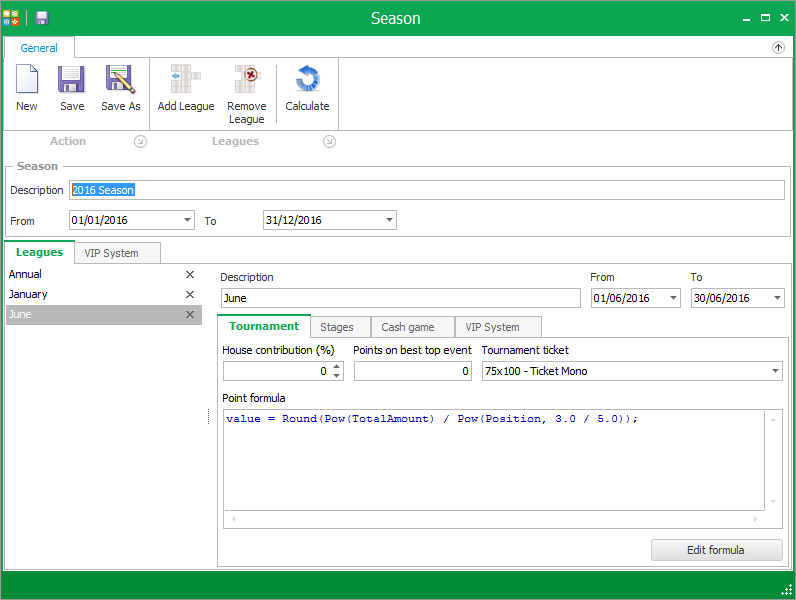Click the Points on best top event field
Image resolution: width=796 pixels, height=600 pixels.
413,371
